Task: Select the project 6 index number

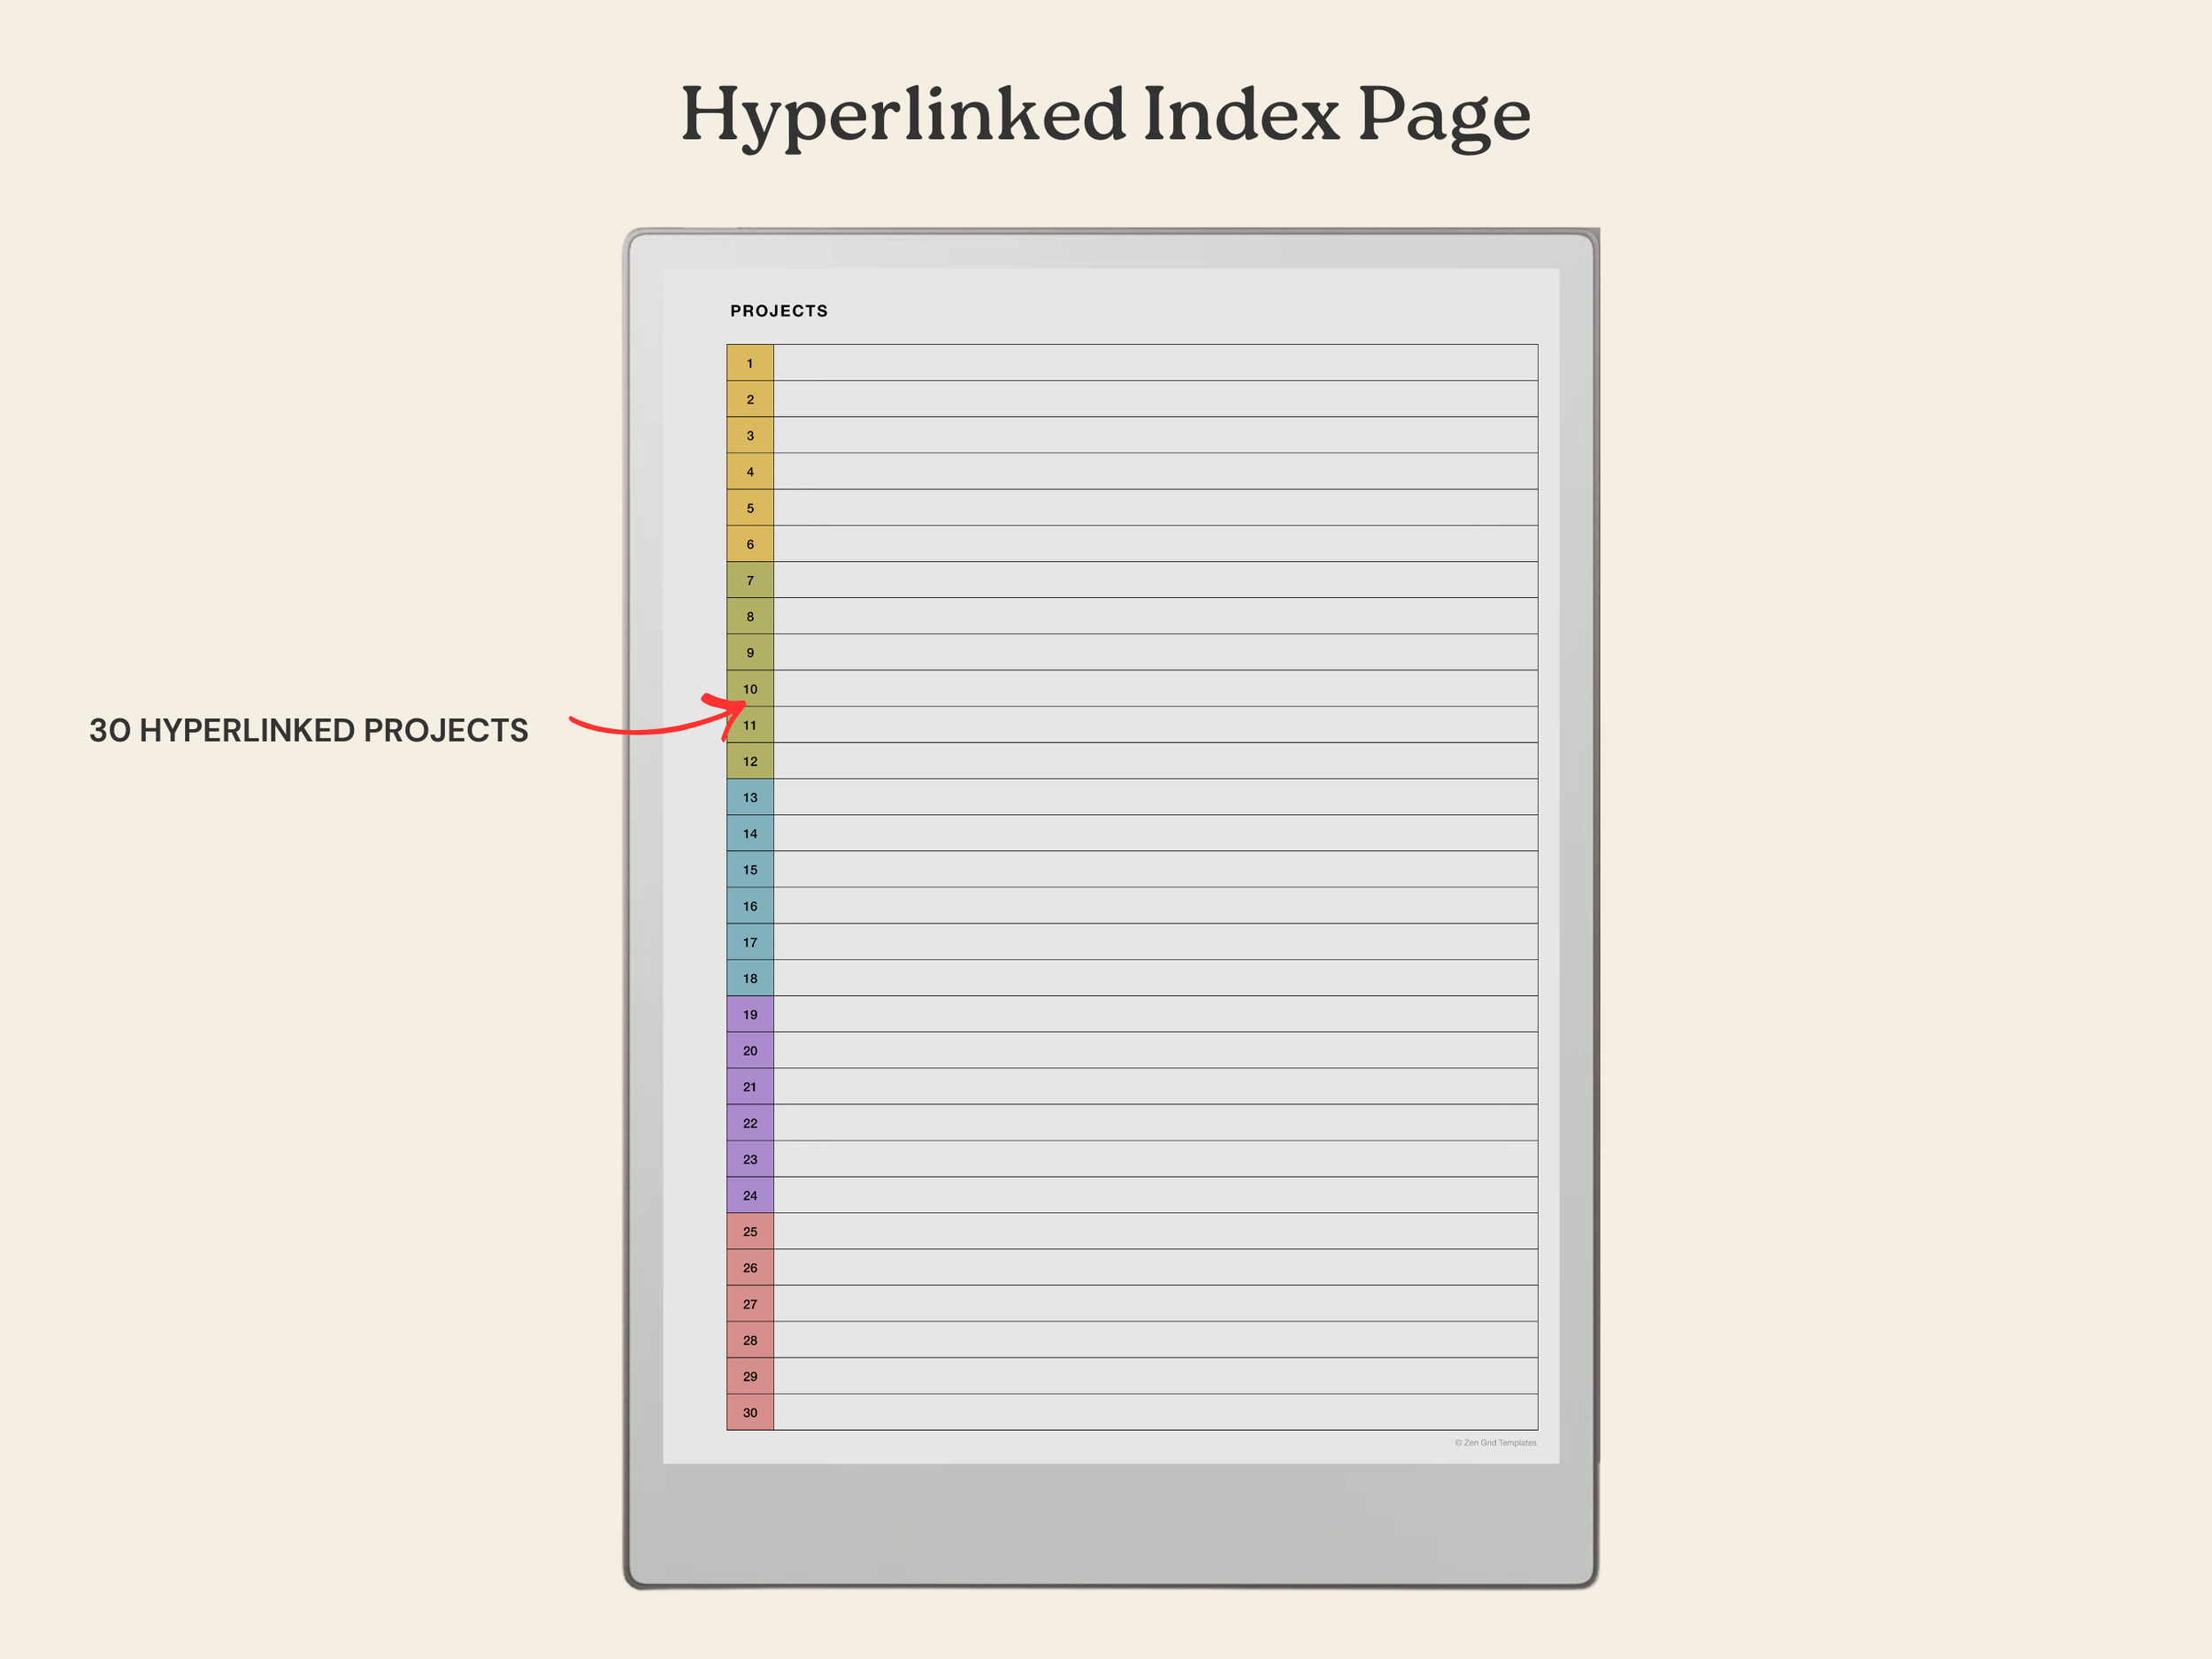Action: tap(750, 544)
